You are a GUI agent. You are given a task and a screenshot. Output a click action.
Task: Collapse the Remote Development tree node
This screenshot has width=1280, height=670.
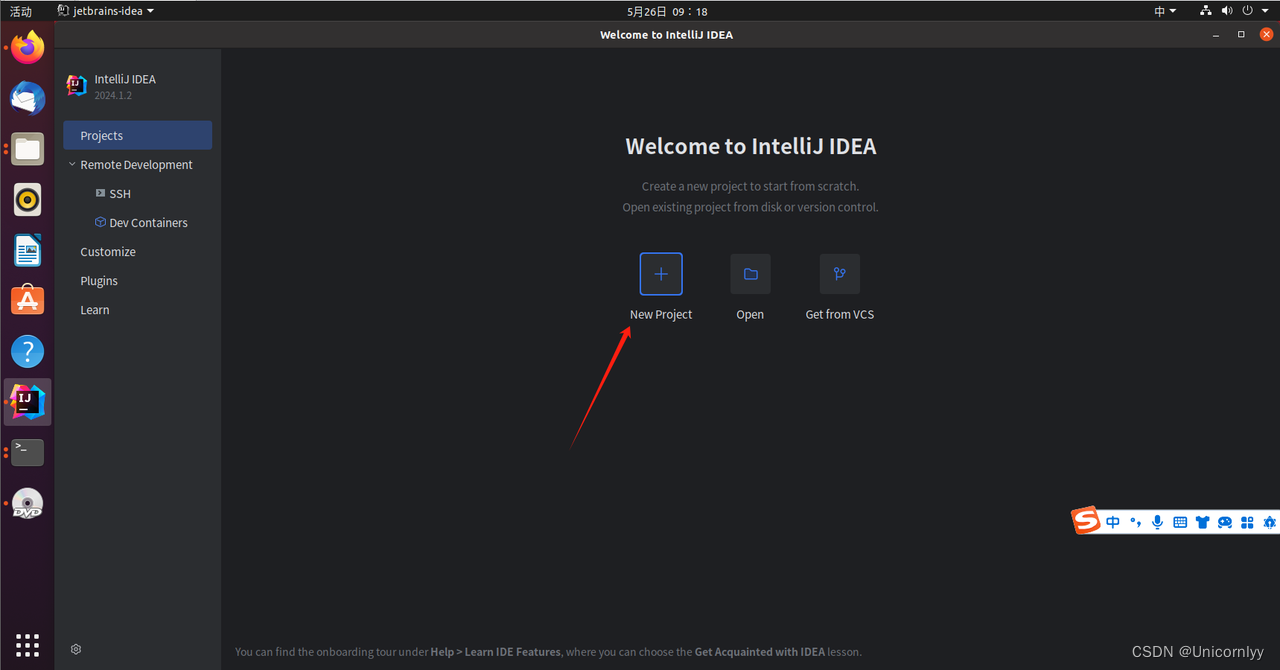tap(72, 164)
